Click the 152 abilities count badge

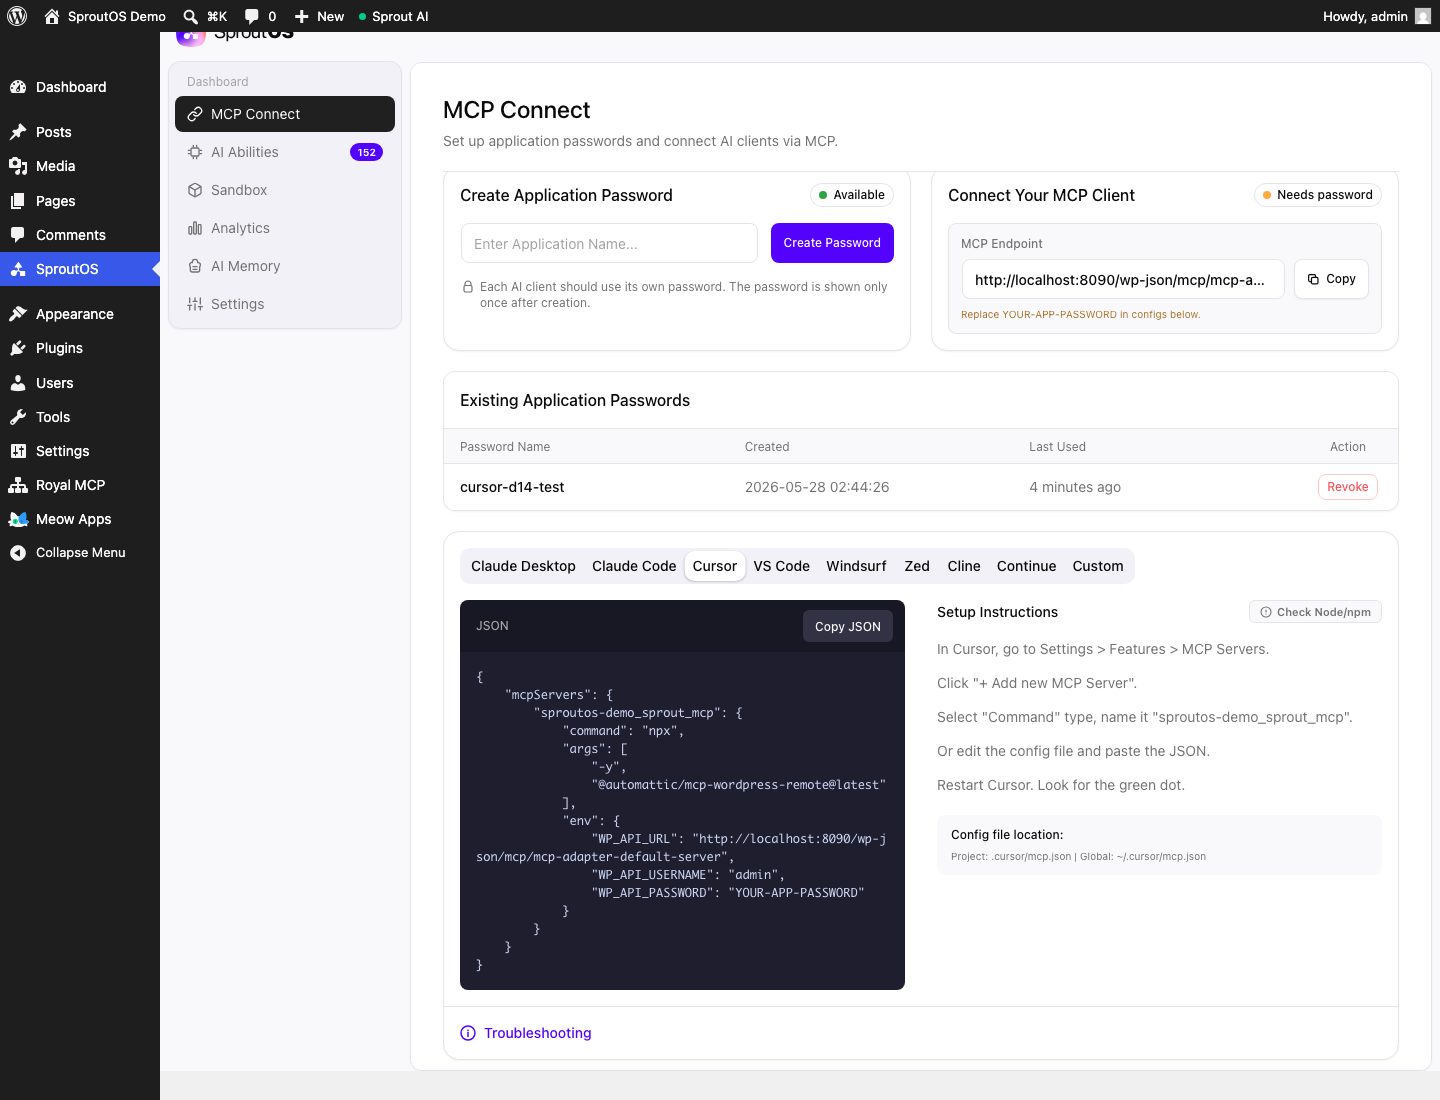pyautogui.click(x=366, y=152)
